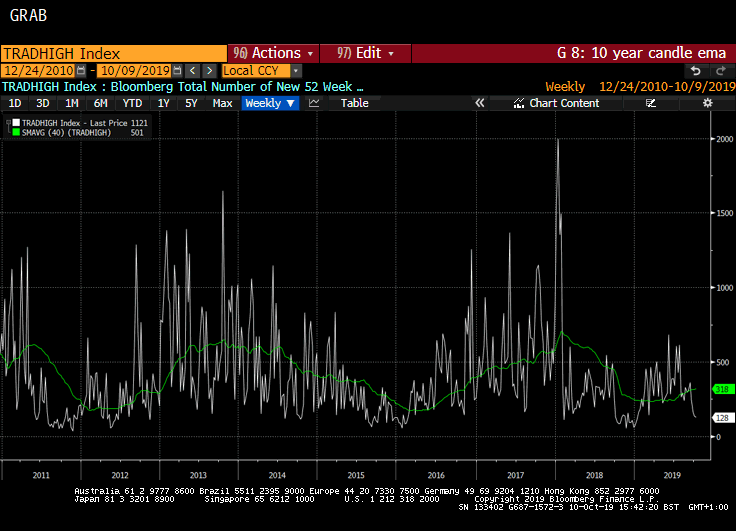
Task: Click the Weekly date range summary text
Action: point(640,87)
